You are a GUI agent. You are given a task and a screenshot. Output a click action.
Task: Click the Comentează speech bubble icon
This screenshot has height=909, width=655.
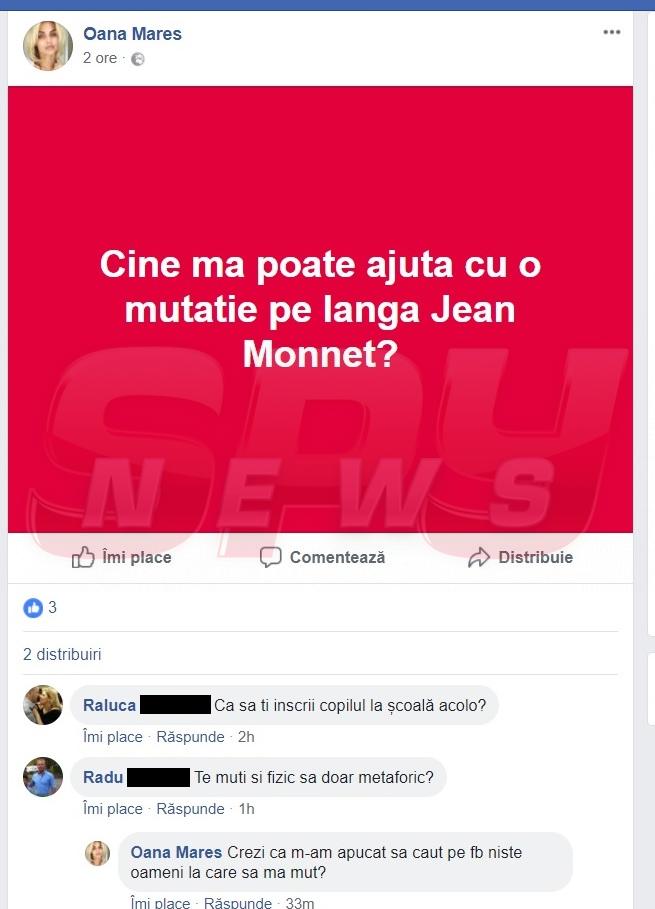[271, 557]
